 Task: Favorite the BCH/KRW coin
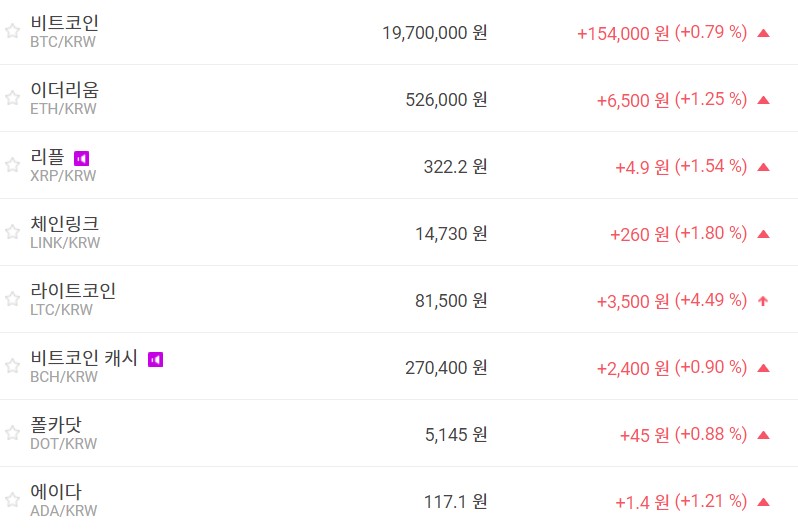pyautogui.click(x=12, y=366)
